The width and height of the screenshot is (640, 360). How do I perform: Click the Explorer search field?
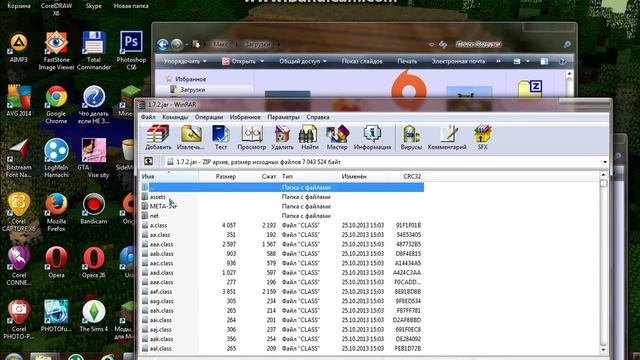coord(508,44)
